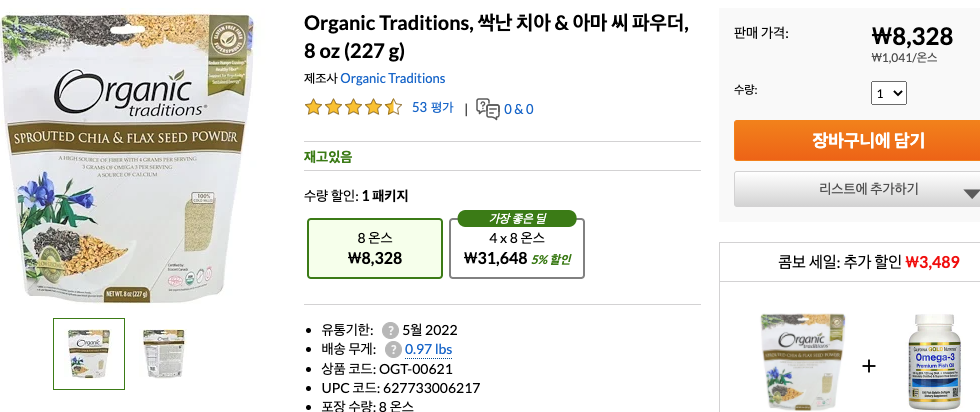Image resolution: width=980 pixels, height=412 pixels.
Task: Select the 8 온스 single package option
Action: [x=375, y=248]
